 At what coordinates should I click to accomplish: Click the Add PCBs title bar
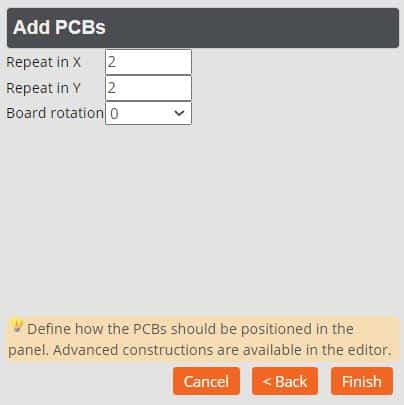coord(203,28)
